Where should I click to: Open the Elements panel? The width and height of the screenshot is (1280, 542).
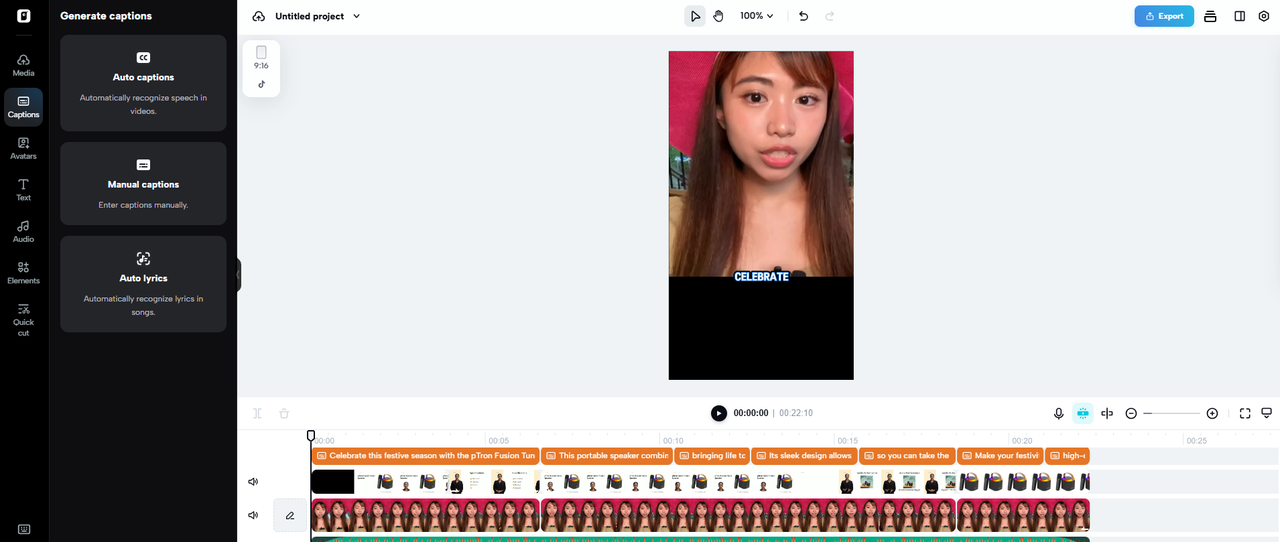click(x=23, y=273)
